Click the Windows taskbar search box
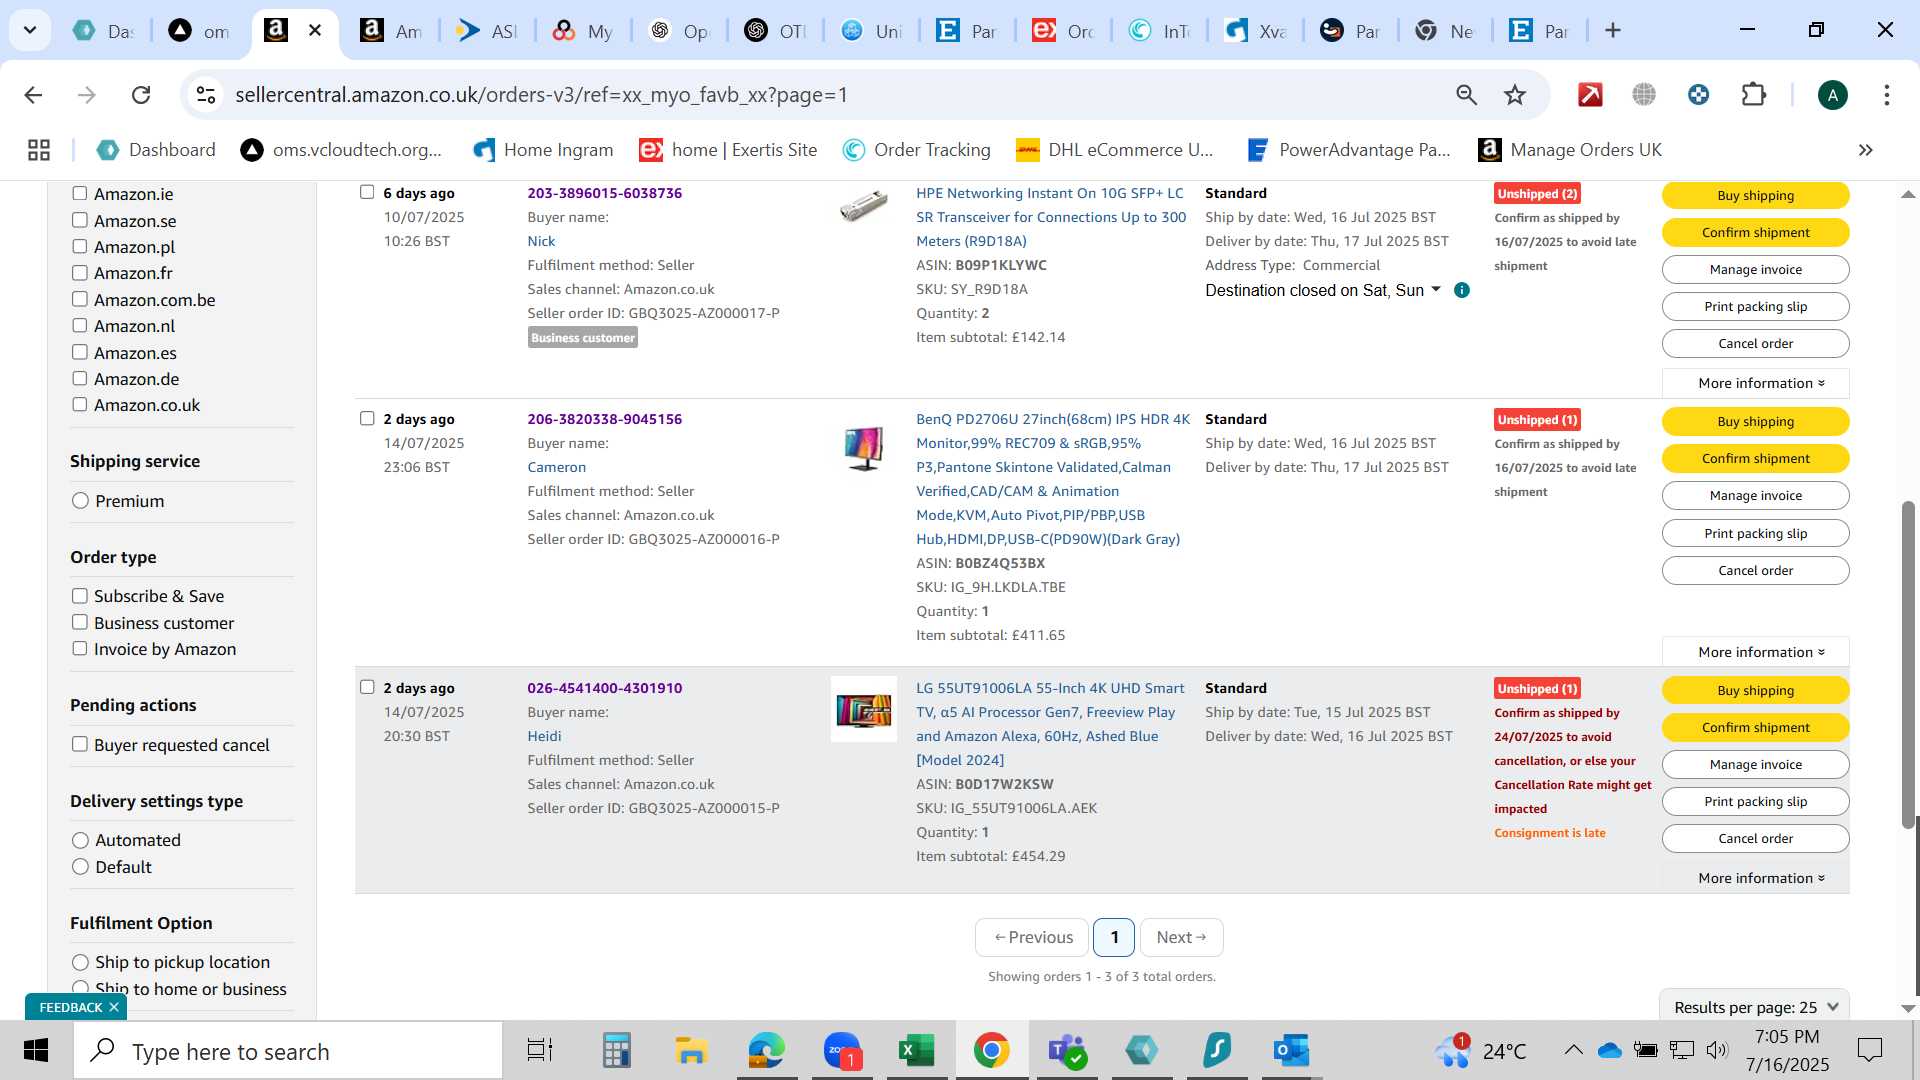This screenshot has width=1920, height=1080. pos(288,1051)
